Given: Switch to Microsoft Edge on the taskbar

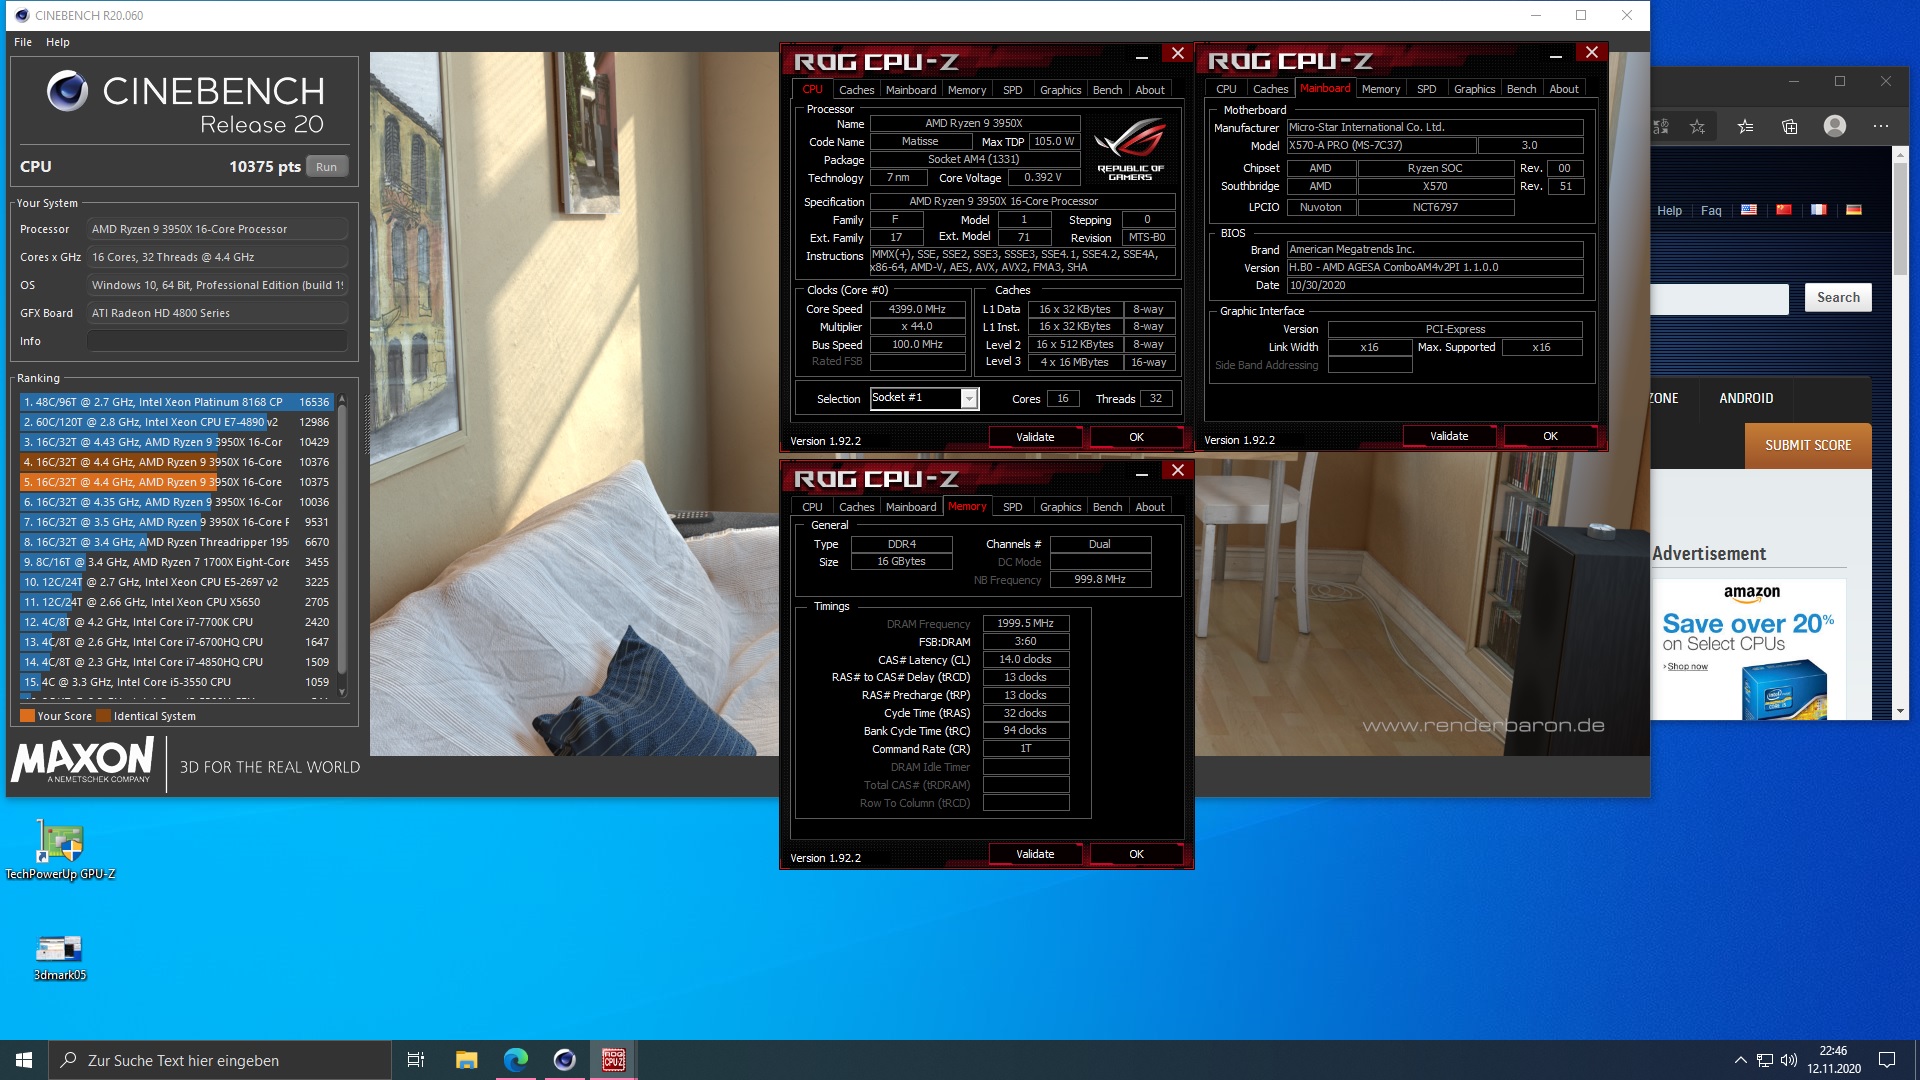Looking at the screenshot, I should click(516, 1060).
